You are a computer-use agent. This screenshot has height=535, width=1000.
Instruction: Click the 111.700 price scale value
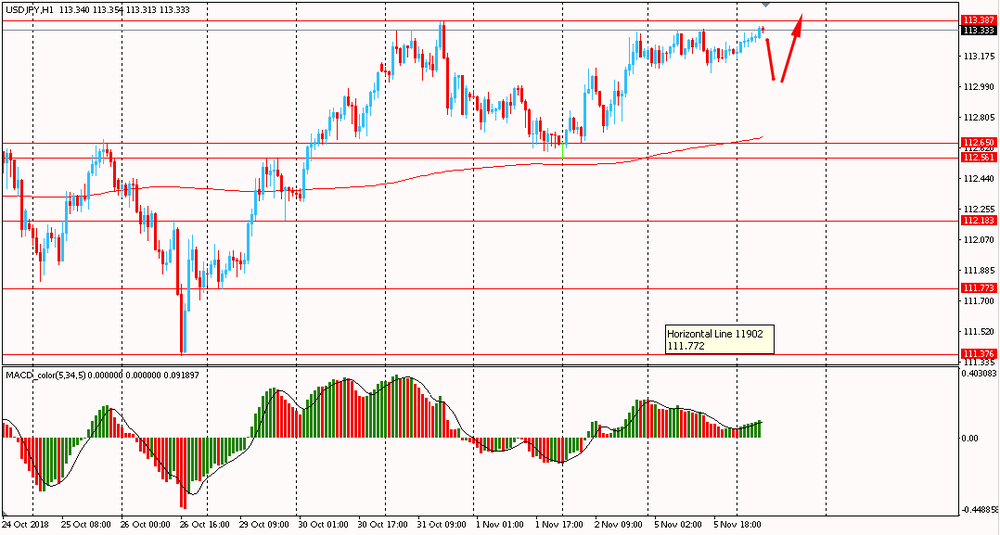click(x=978, y=301)
